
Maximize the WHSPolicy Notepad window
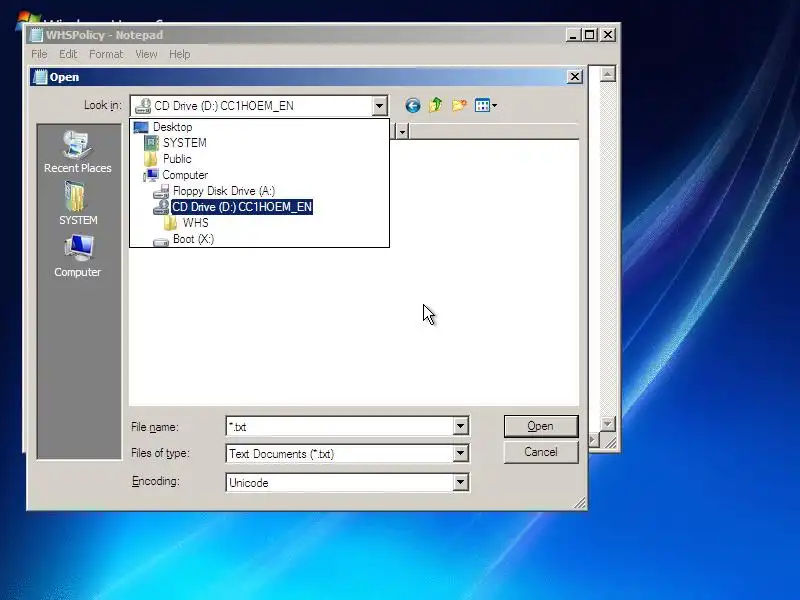[x=590, y=35]
